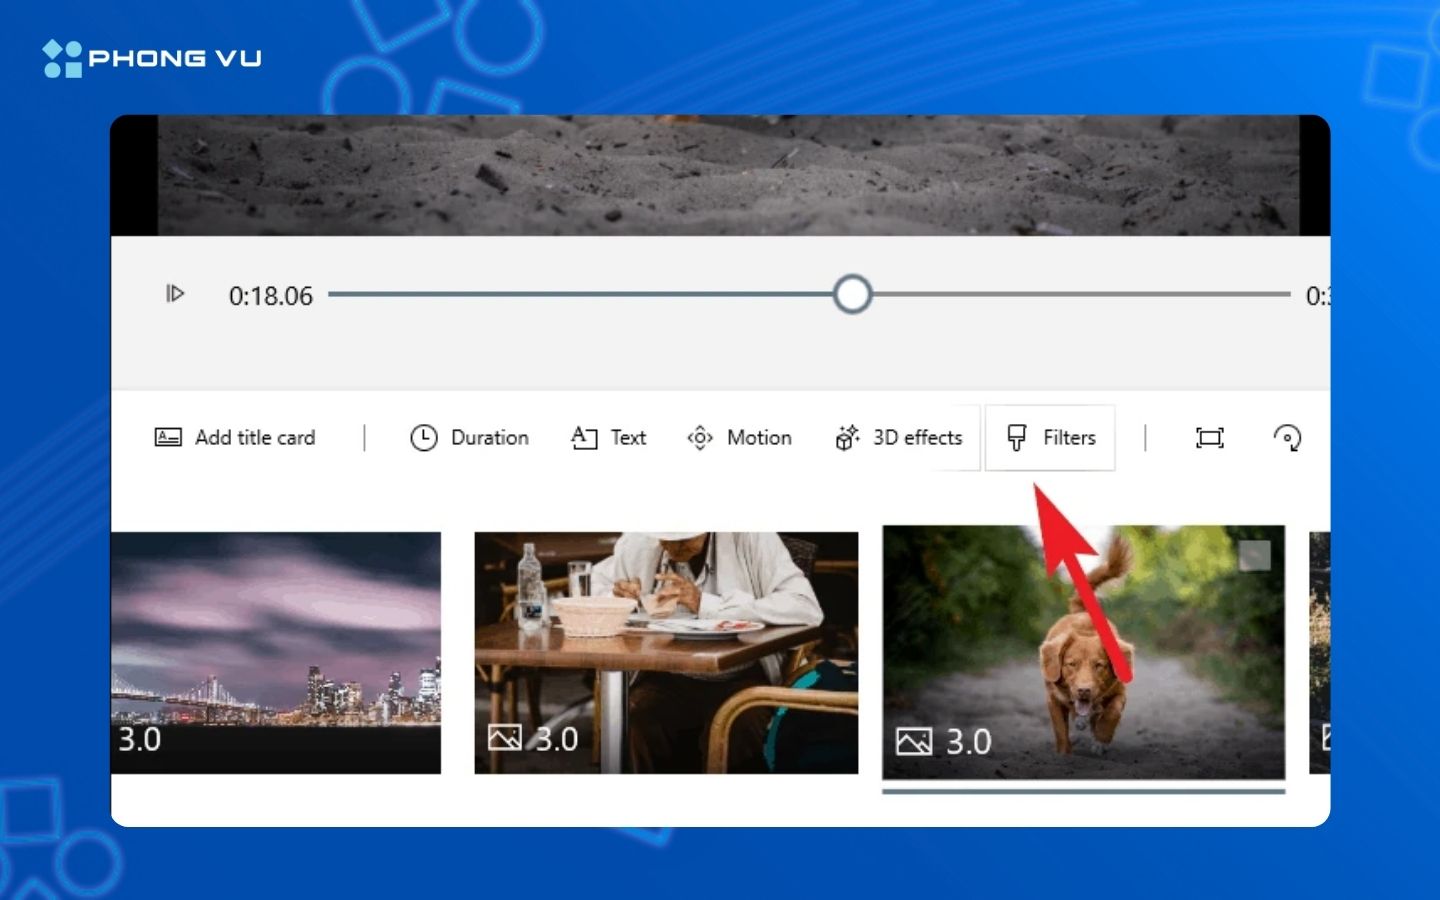The width and height of the screenshot is (1440, 900).
Task: Select the man eating at table clip
Action: (x=666, y=640)
